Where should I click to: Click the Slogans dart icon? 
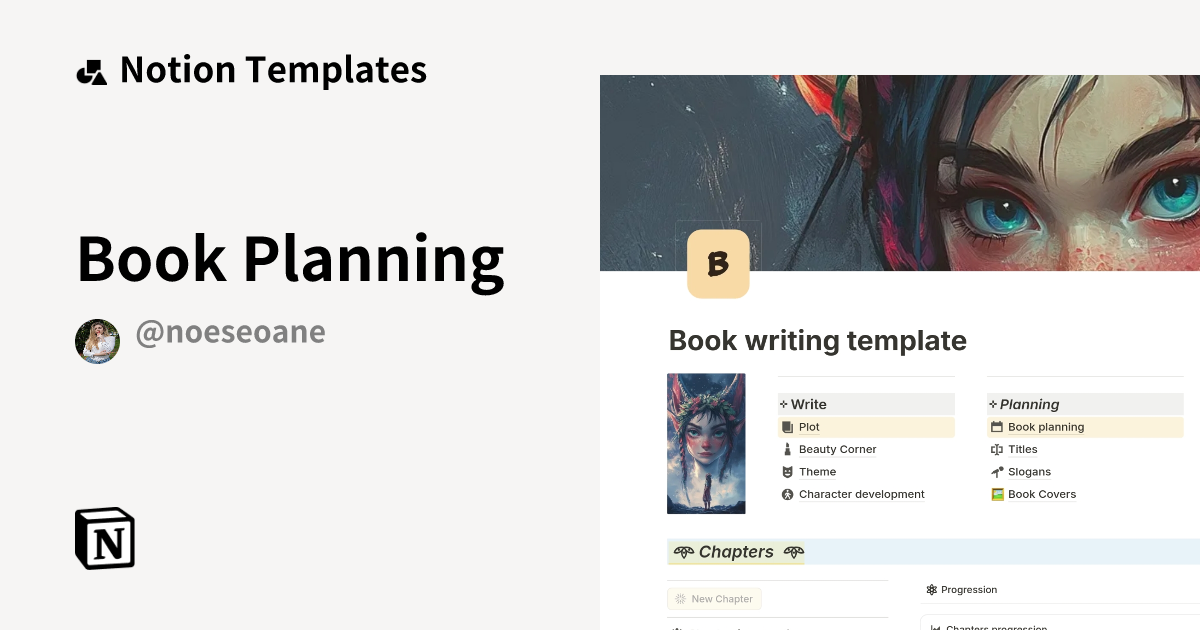pos(997,471)
